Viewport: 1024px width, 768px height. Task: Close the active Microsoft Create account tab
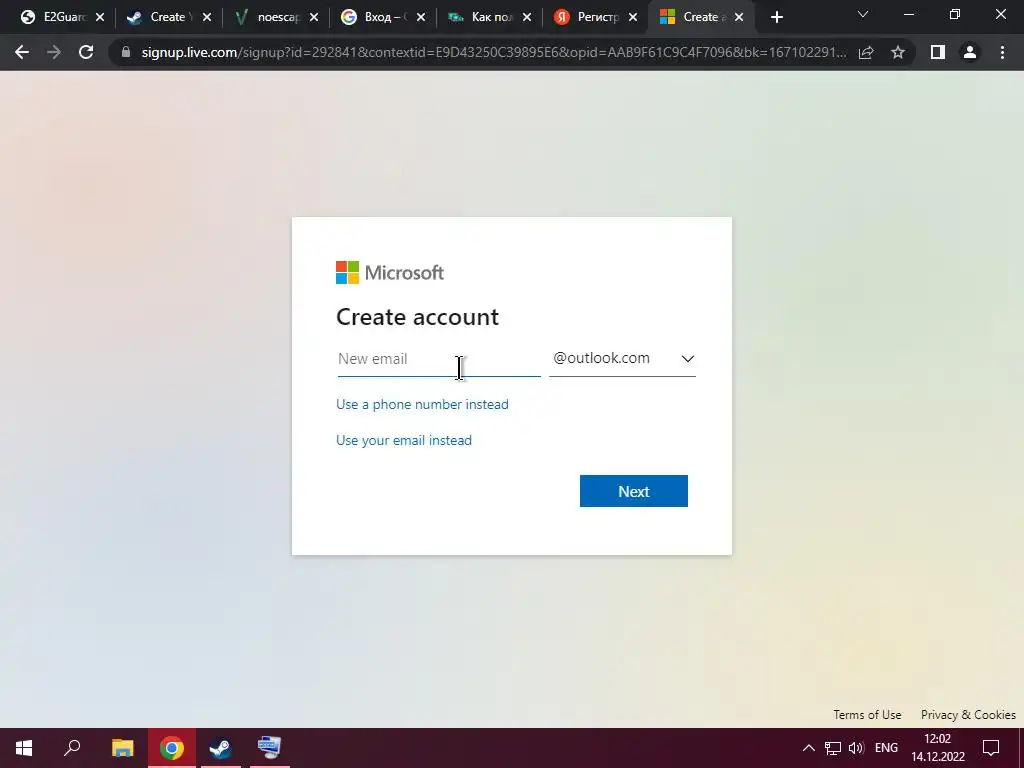[x=739, y=18]
